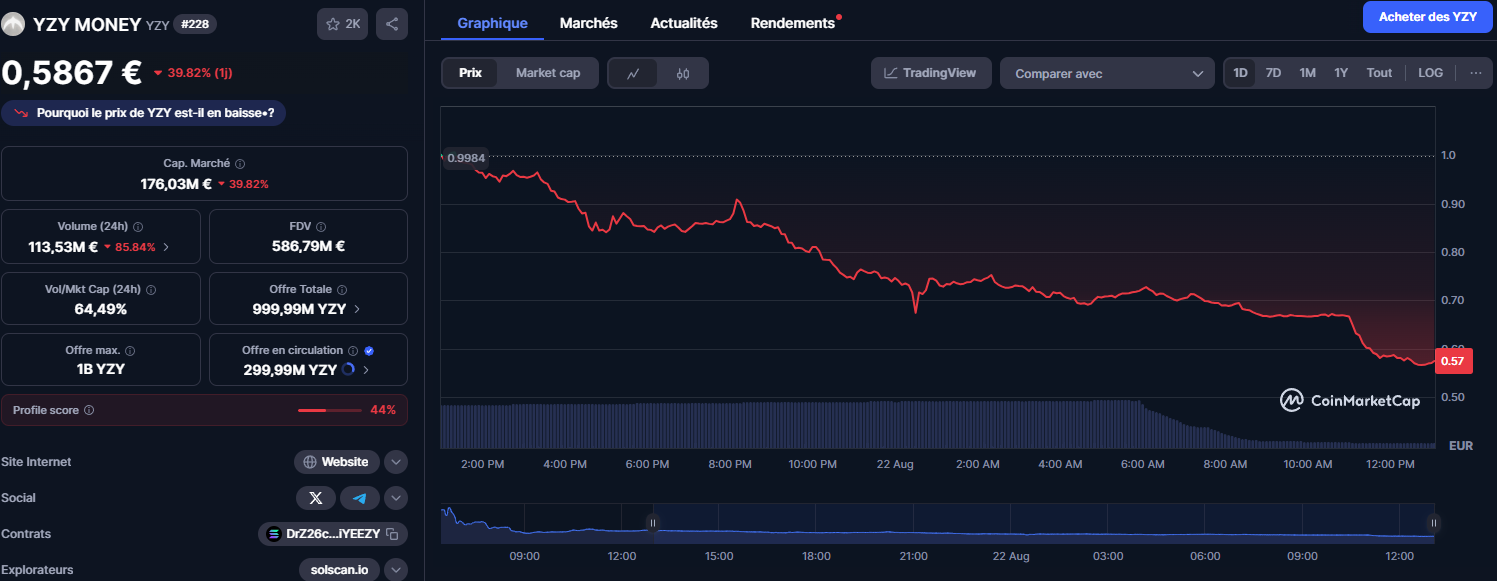
Task: Expand Offre Totale details arrow
Action: (357, 309)
